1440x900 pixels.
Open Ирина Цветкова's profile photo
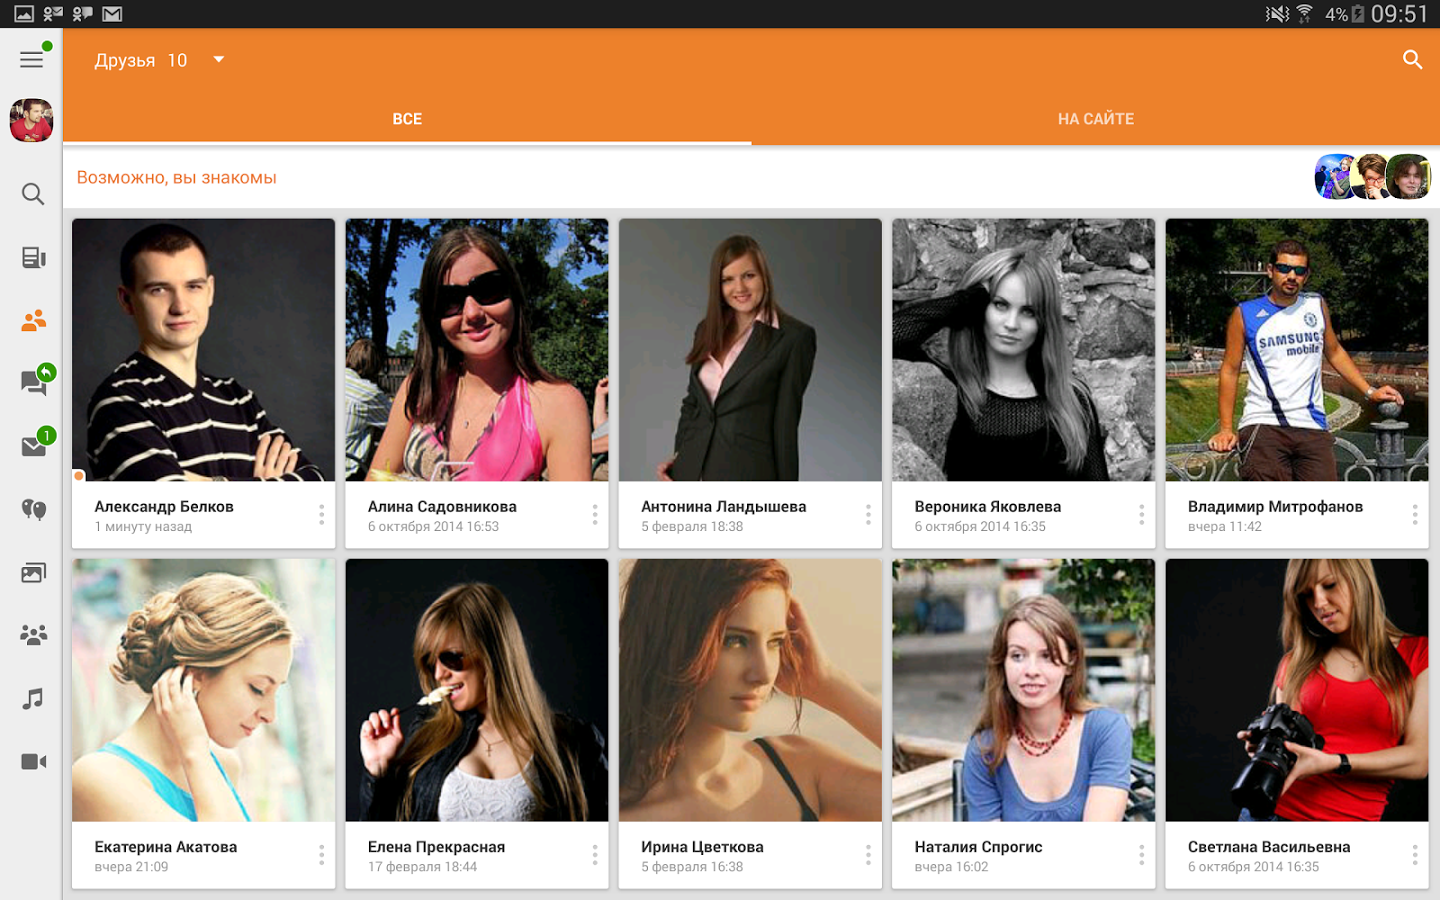[x=750, y=690]
